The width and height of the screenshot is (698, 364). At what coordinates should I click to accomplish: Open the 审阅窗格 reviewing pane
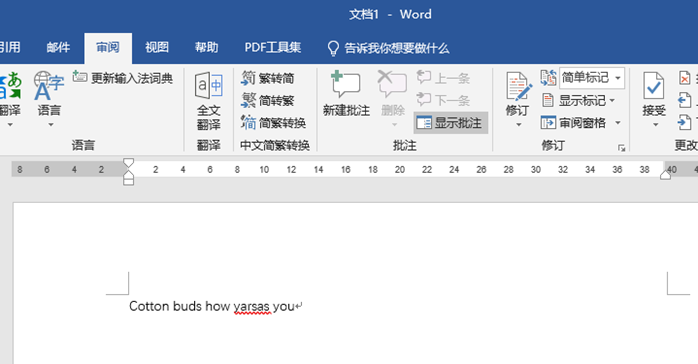[574, 123]
